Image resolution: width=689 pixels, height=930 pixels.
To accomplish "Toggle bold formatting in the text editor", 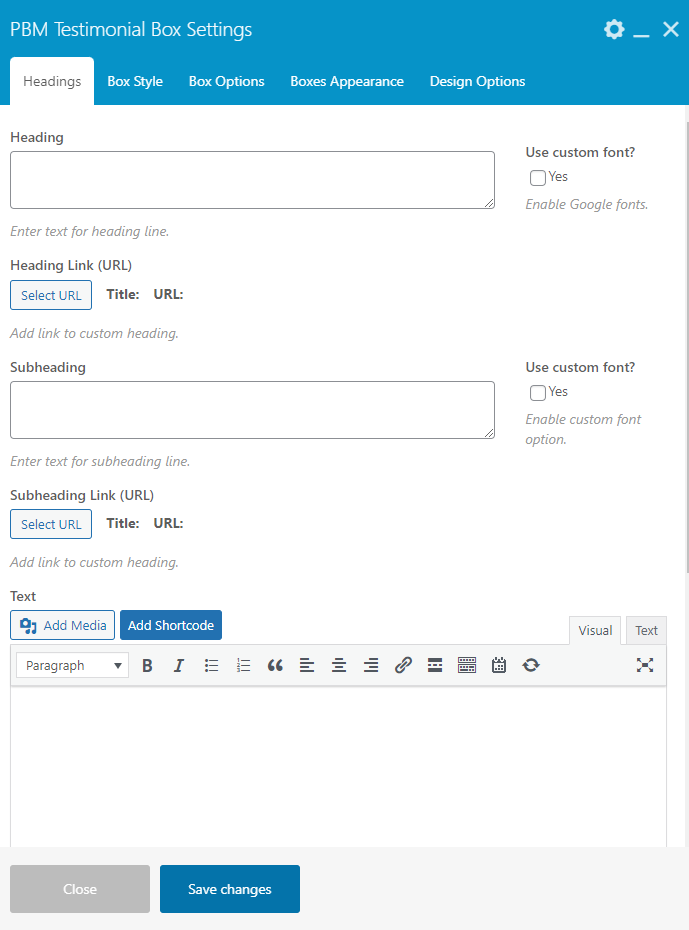I will point(147,665).
